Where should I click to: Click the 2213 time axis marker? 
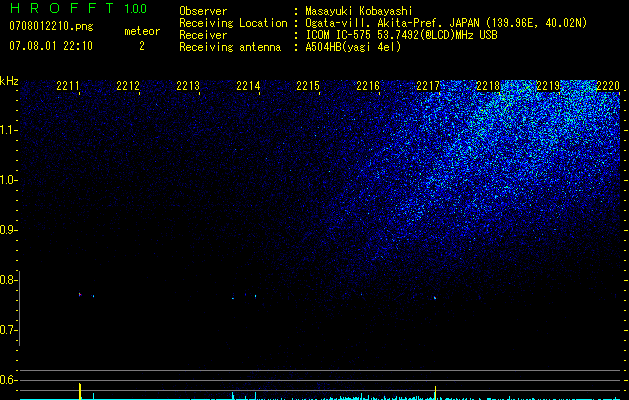[188, 86]
